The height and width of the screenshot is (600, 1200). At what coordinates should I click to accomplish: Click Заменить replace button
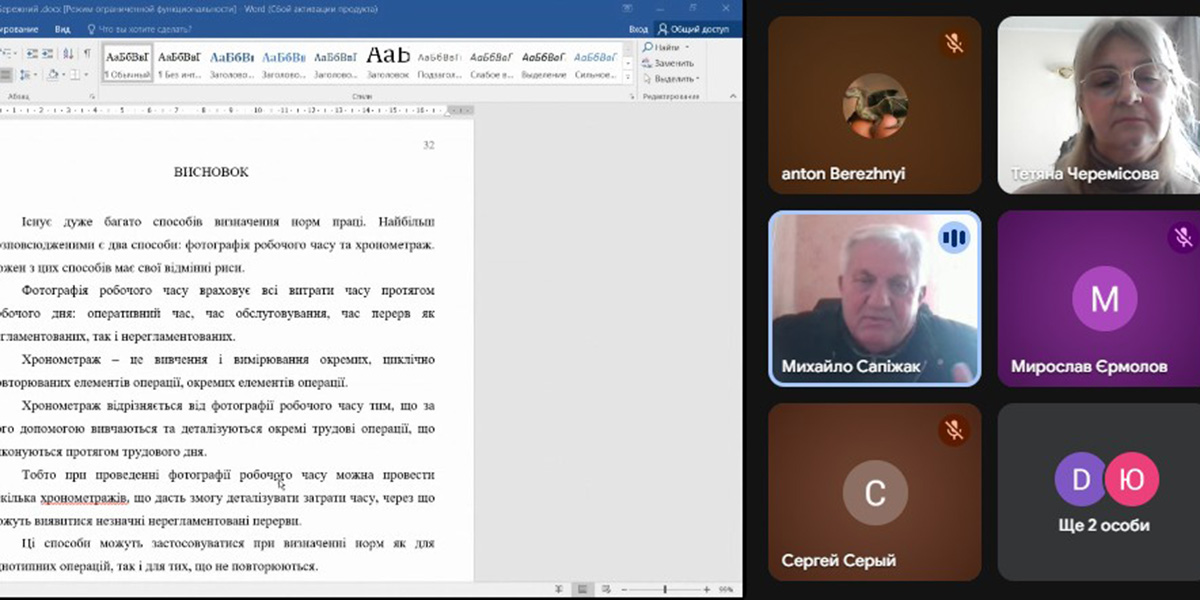[x=668, y=63]
